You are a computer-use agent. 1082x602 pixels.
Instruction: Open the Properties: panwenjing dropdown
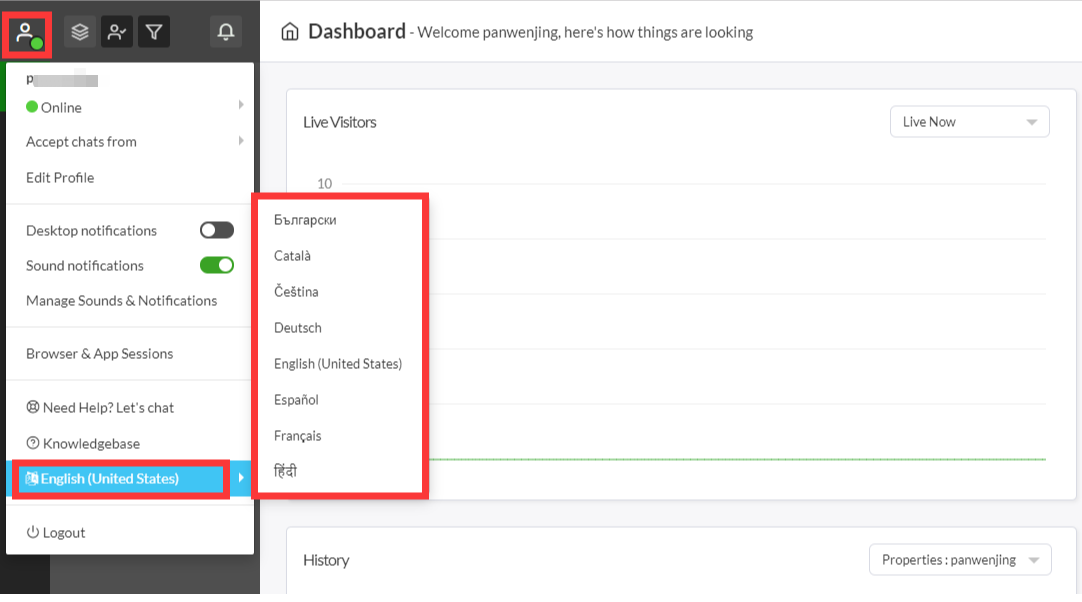point(959,560)
